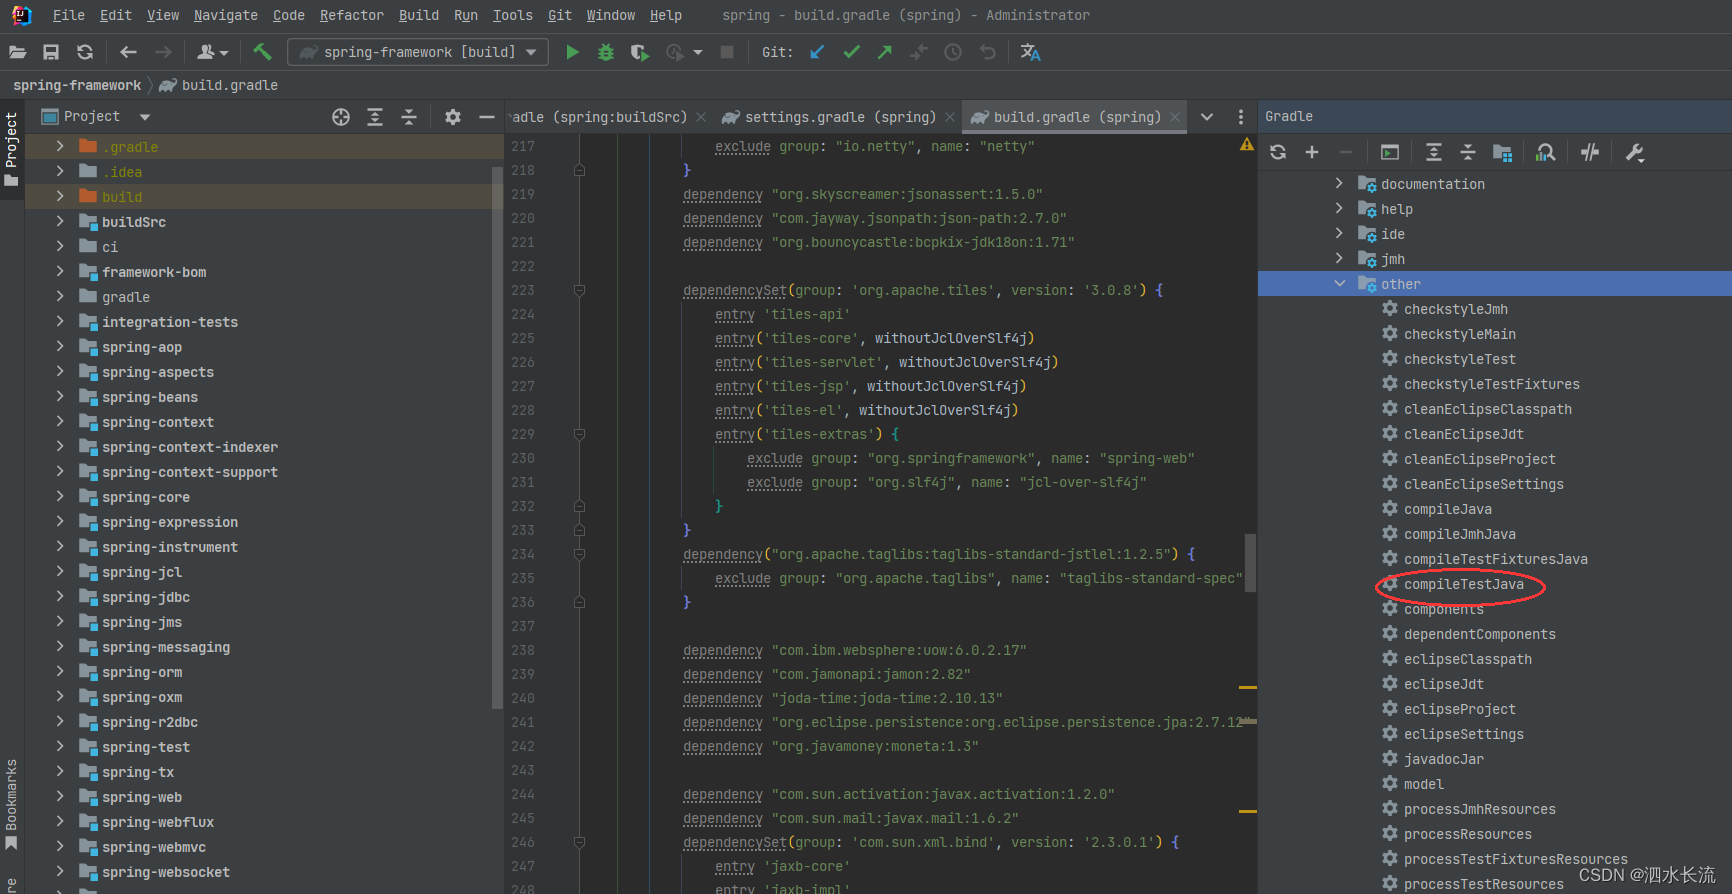
Task: Click the Git update project arrow icon
Action: pos(817,52)
